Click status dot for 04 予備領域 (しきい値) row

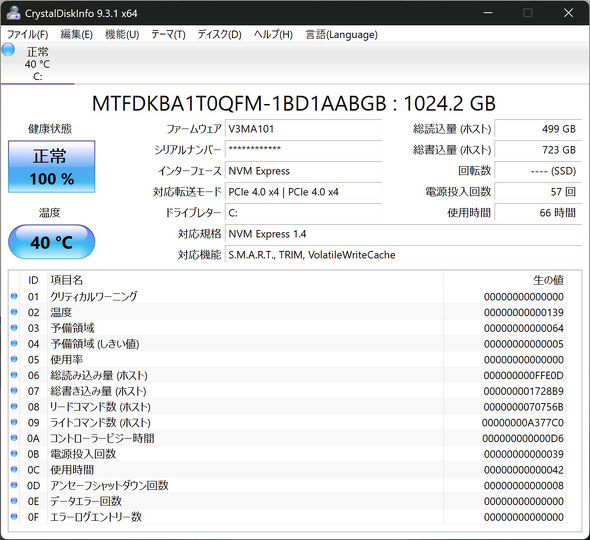(x=14, y=344)
